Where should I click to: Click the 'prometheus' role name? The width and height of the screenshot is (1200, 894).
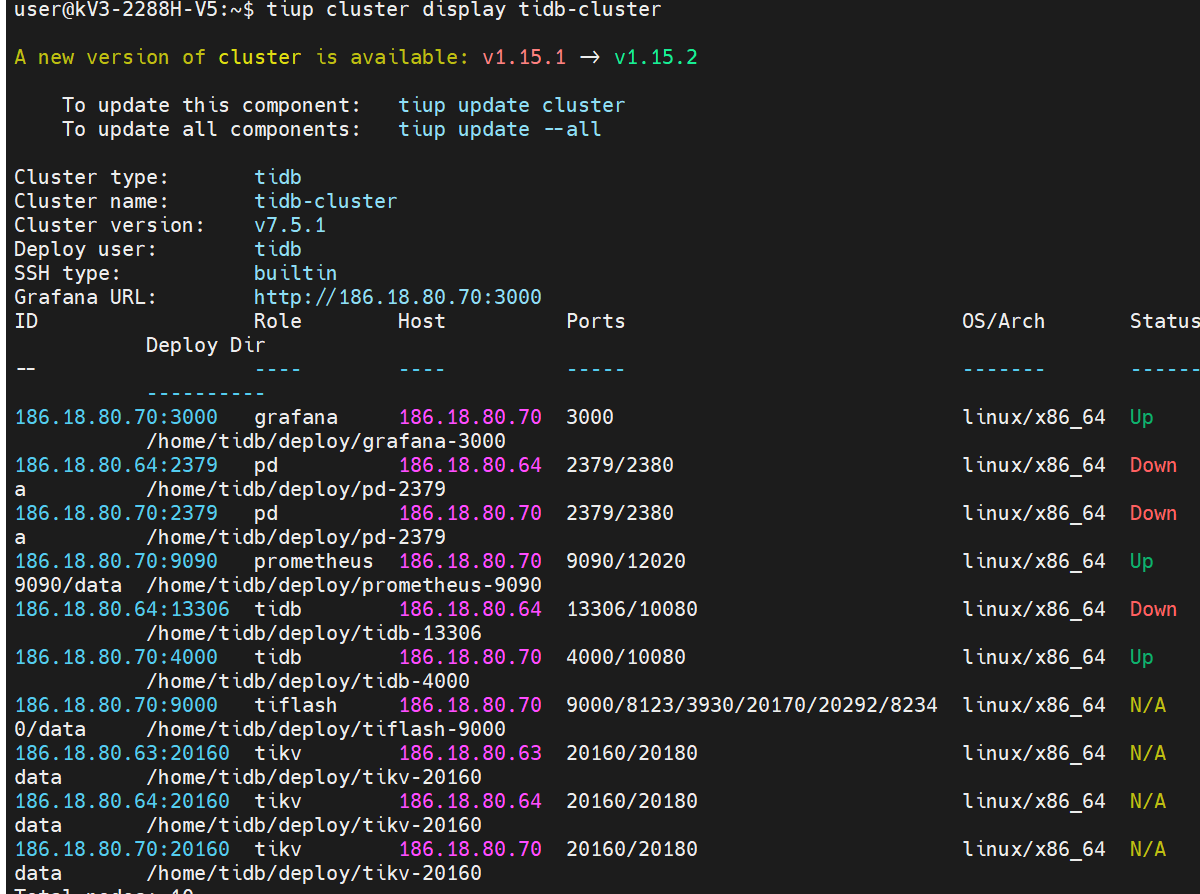314,561
